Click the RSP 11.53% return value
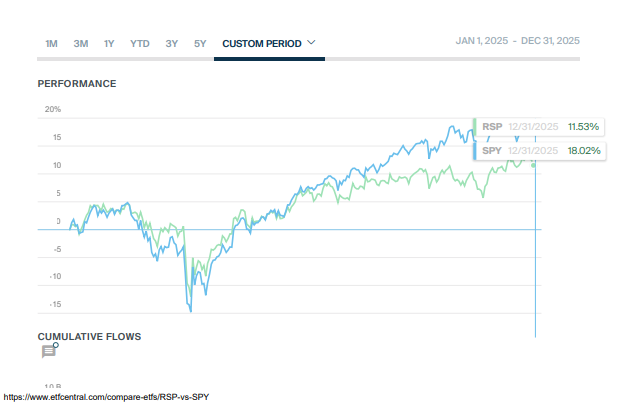 (x=583, y=127)
